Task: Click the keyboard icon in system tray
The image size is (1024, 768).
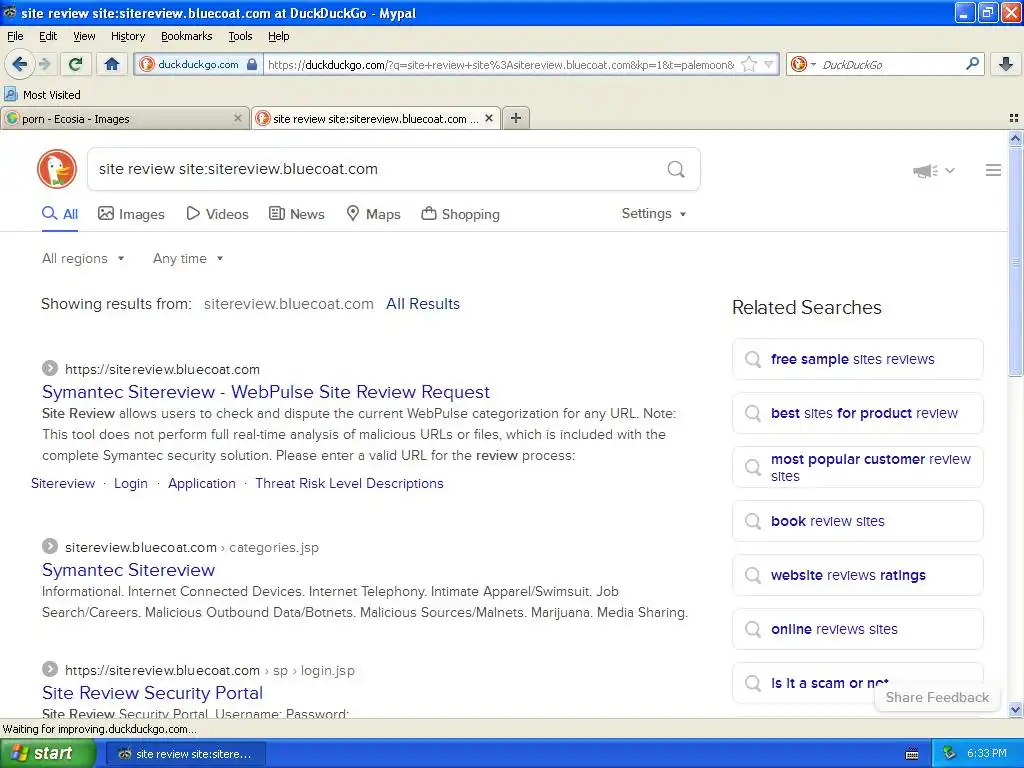Action: pyautogui.click(x=912, y=754)
